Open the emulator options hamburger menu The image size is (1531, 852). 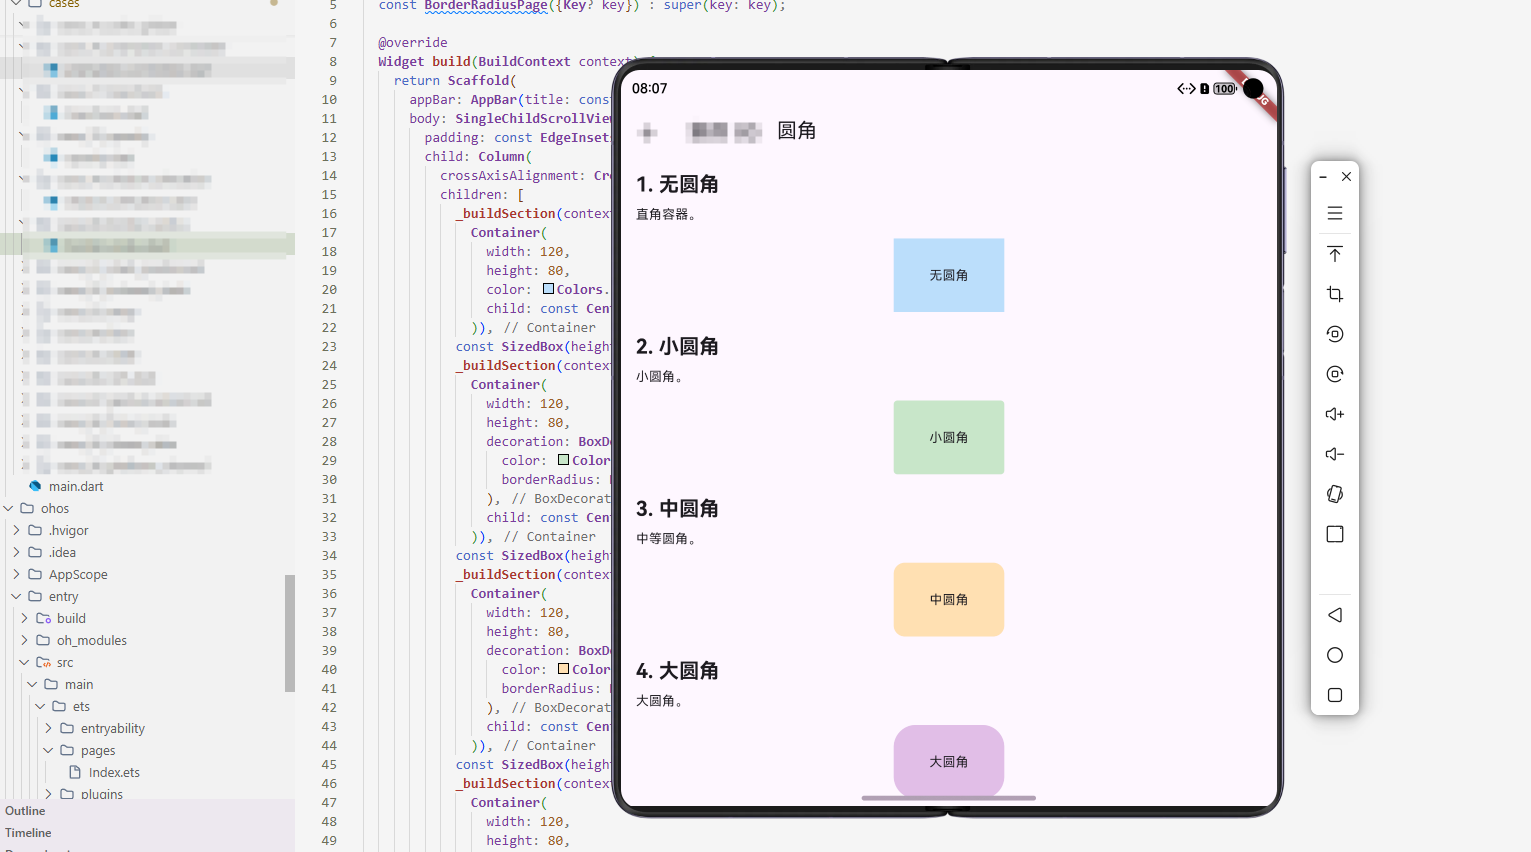coord(1334,213)
